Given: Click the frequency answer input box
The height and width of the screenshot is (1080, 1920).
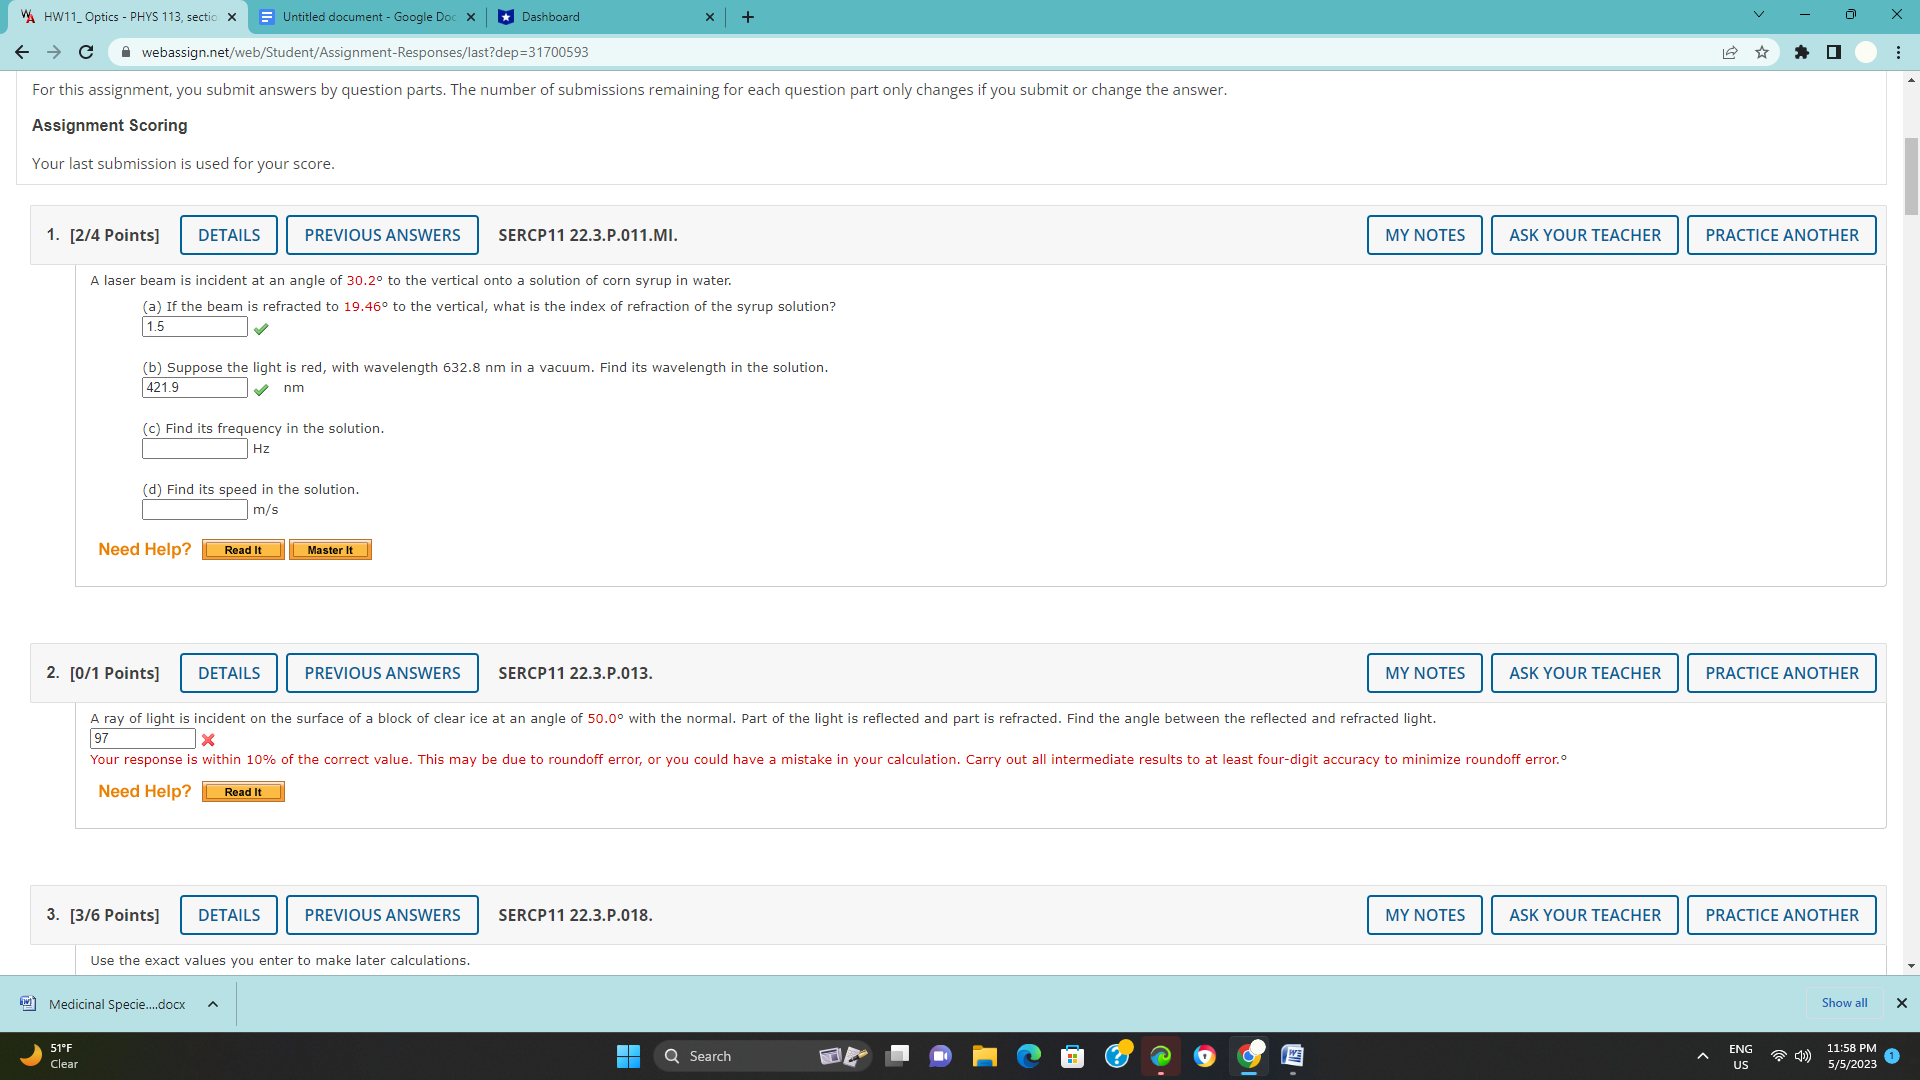Looking at the screenshot, I should tap(194, 448).
